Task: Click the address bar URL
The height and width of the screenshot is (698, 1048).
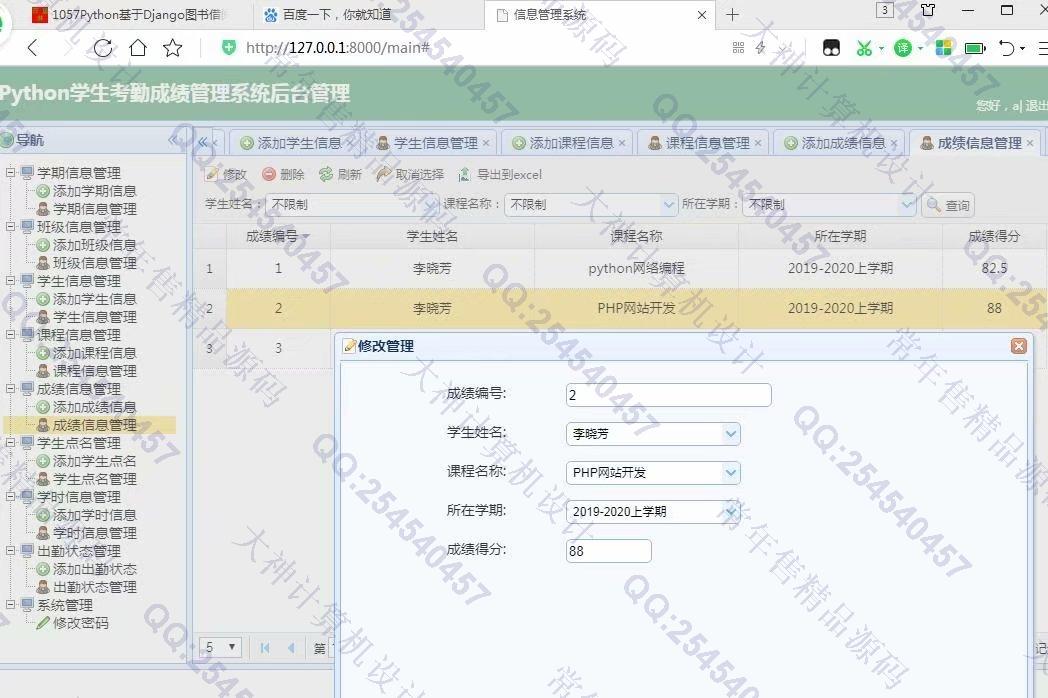Action: [338, 48]
